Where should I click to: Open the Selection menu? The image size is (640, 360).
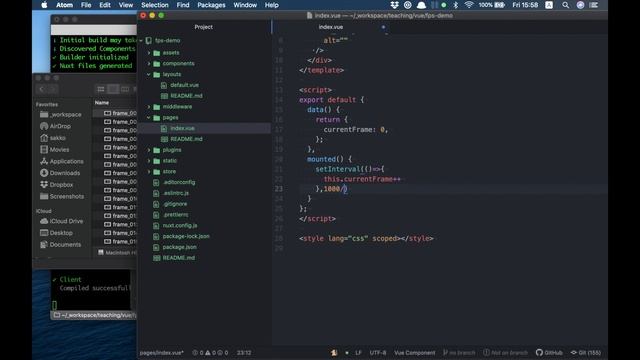pos(155,5)
